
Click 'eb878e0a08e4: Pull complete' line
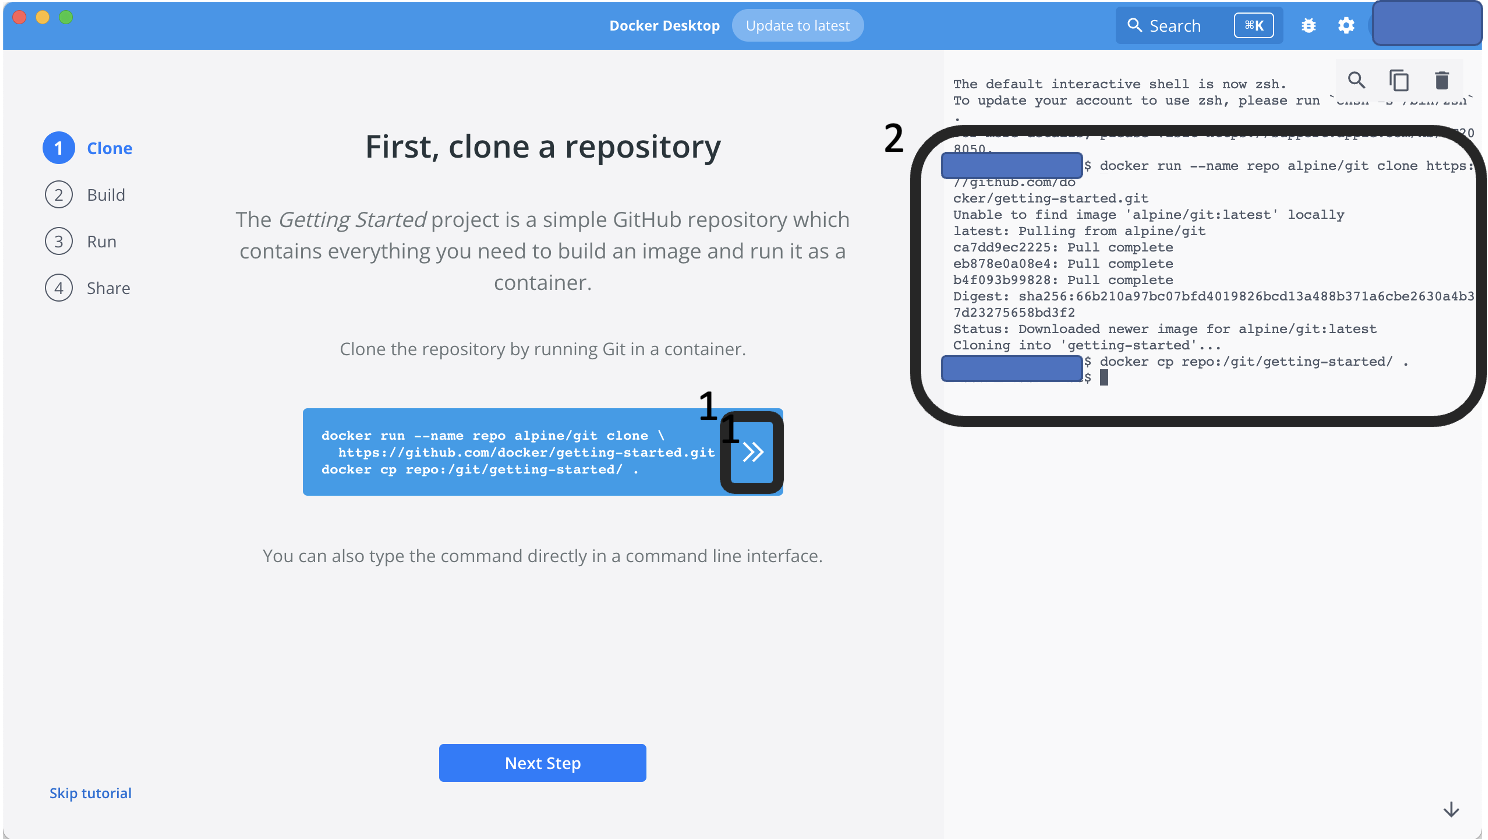pyautogui.click(x=1063, y=264)
